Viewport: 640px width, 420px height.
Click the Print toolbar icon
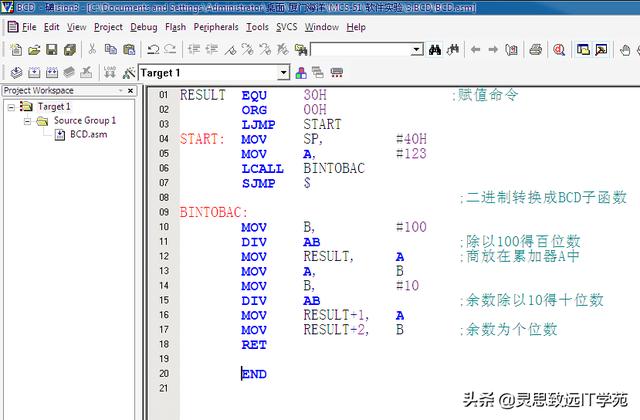(x=536, y=50)
